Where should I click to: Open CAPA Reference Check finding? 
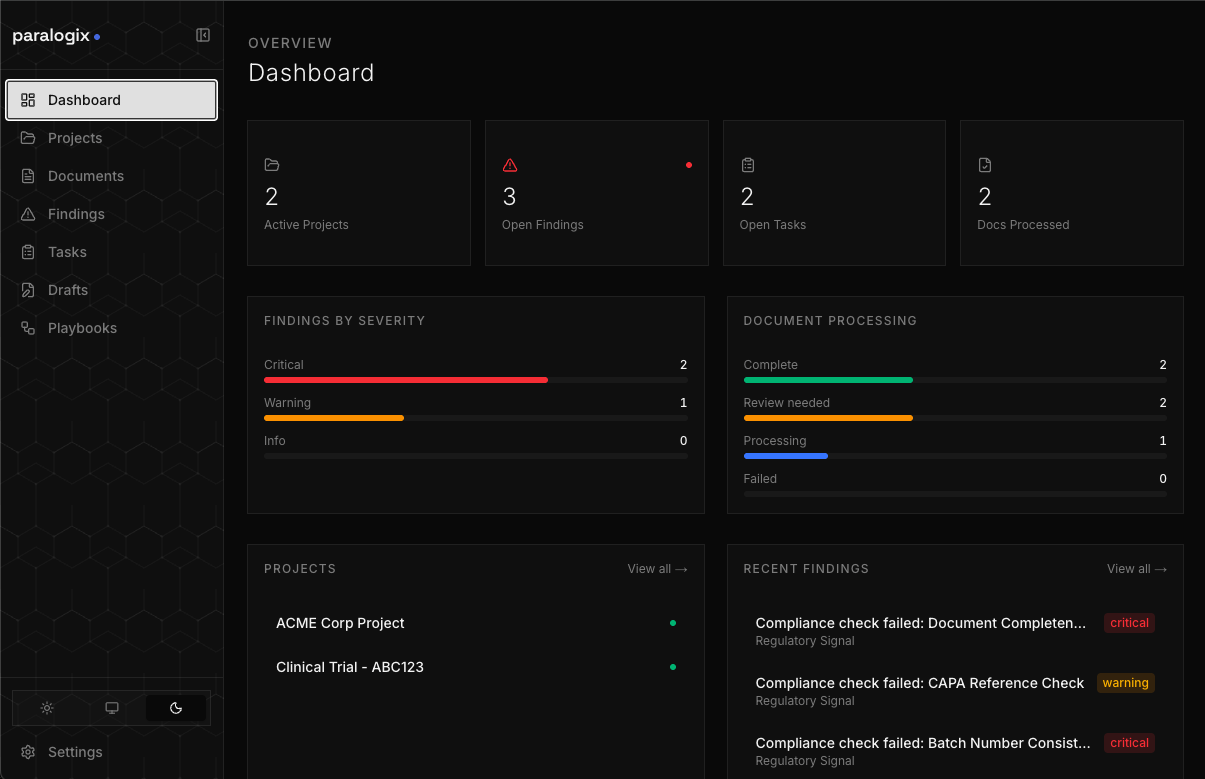(955, 691)
